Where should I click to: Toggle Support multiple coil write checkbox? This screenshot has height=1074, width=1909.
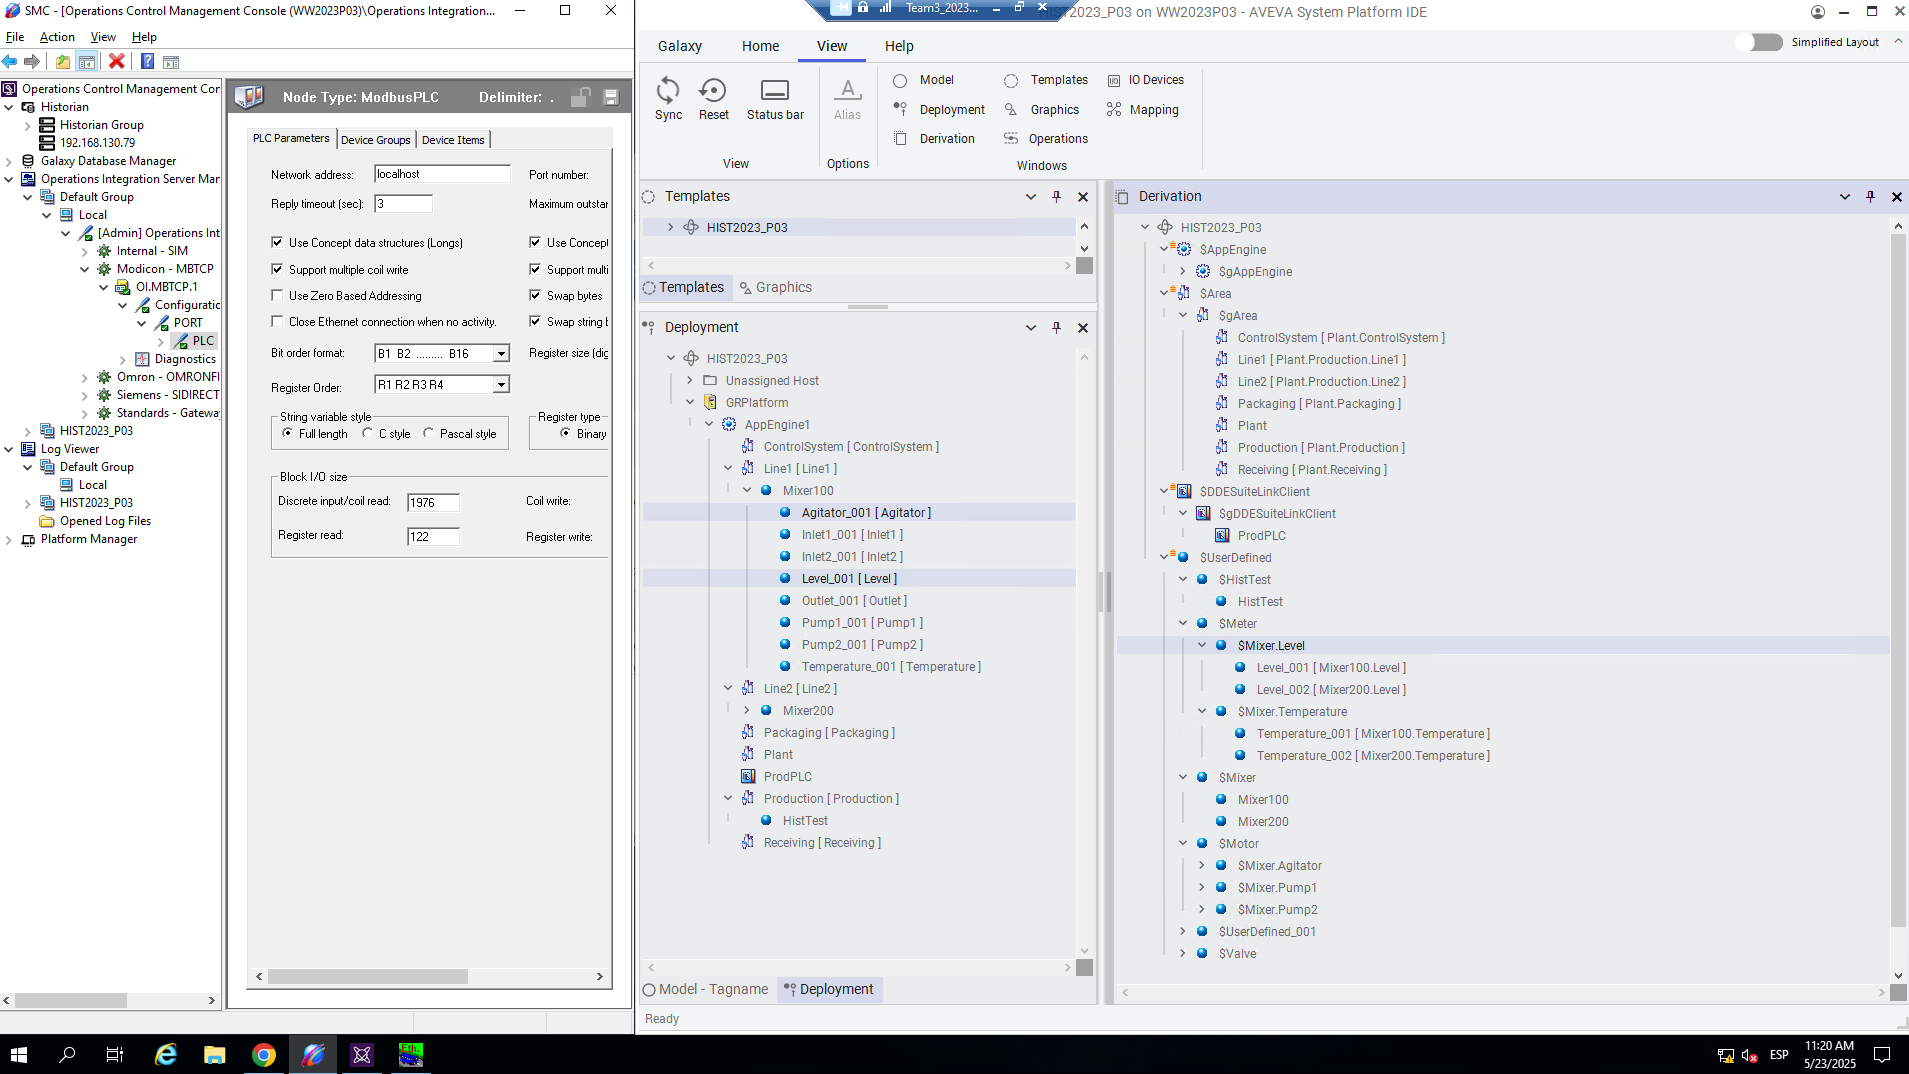[277, 269]
